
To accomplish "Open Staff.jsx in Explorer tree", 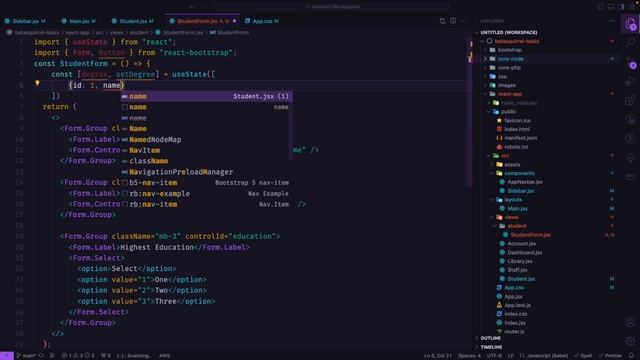I will 517,270.
